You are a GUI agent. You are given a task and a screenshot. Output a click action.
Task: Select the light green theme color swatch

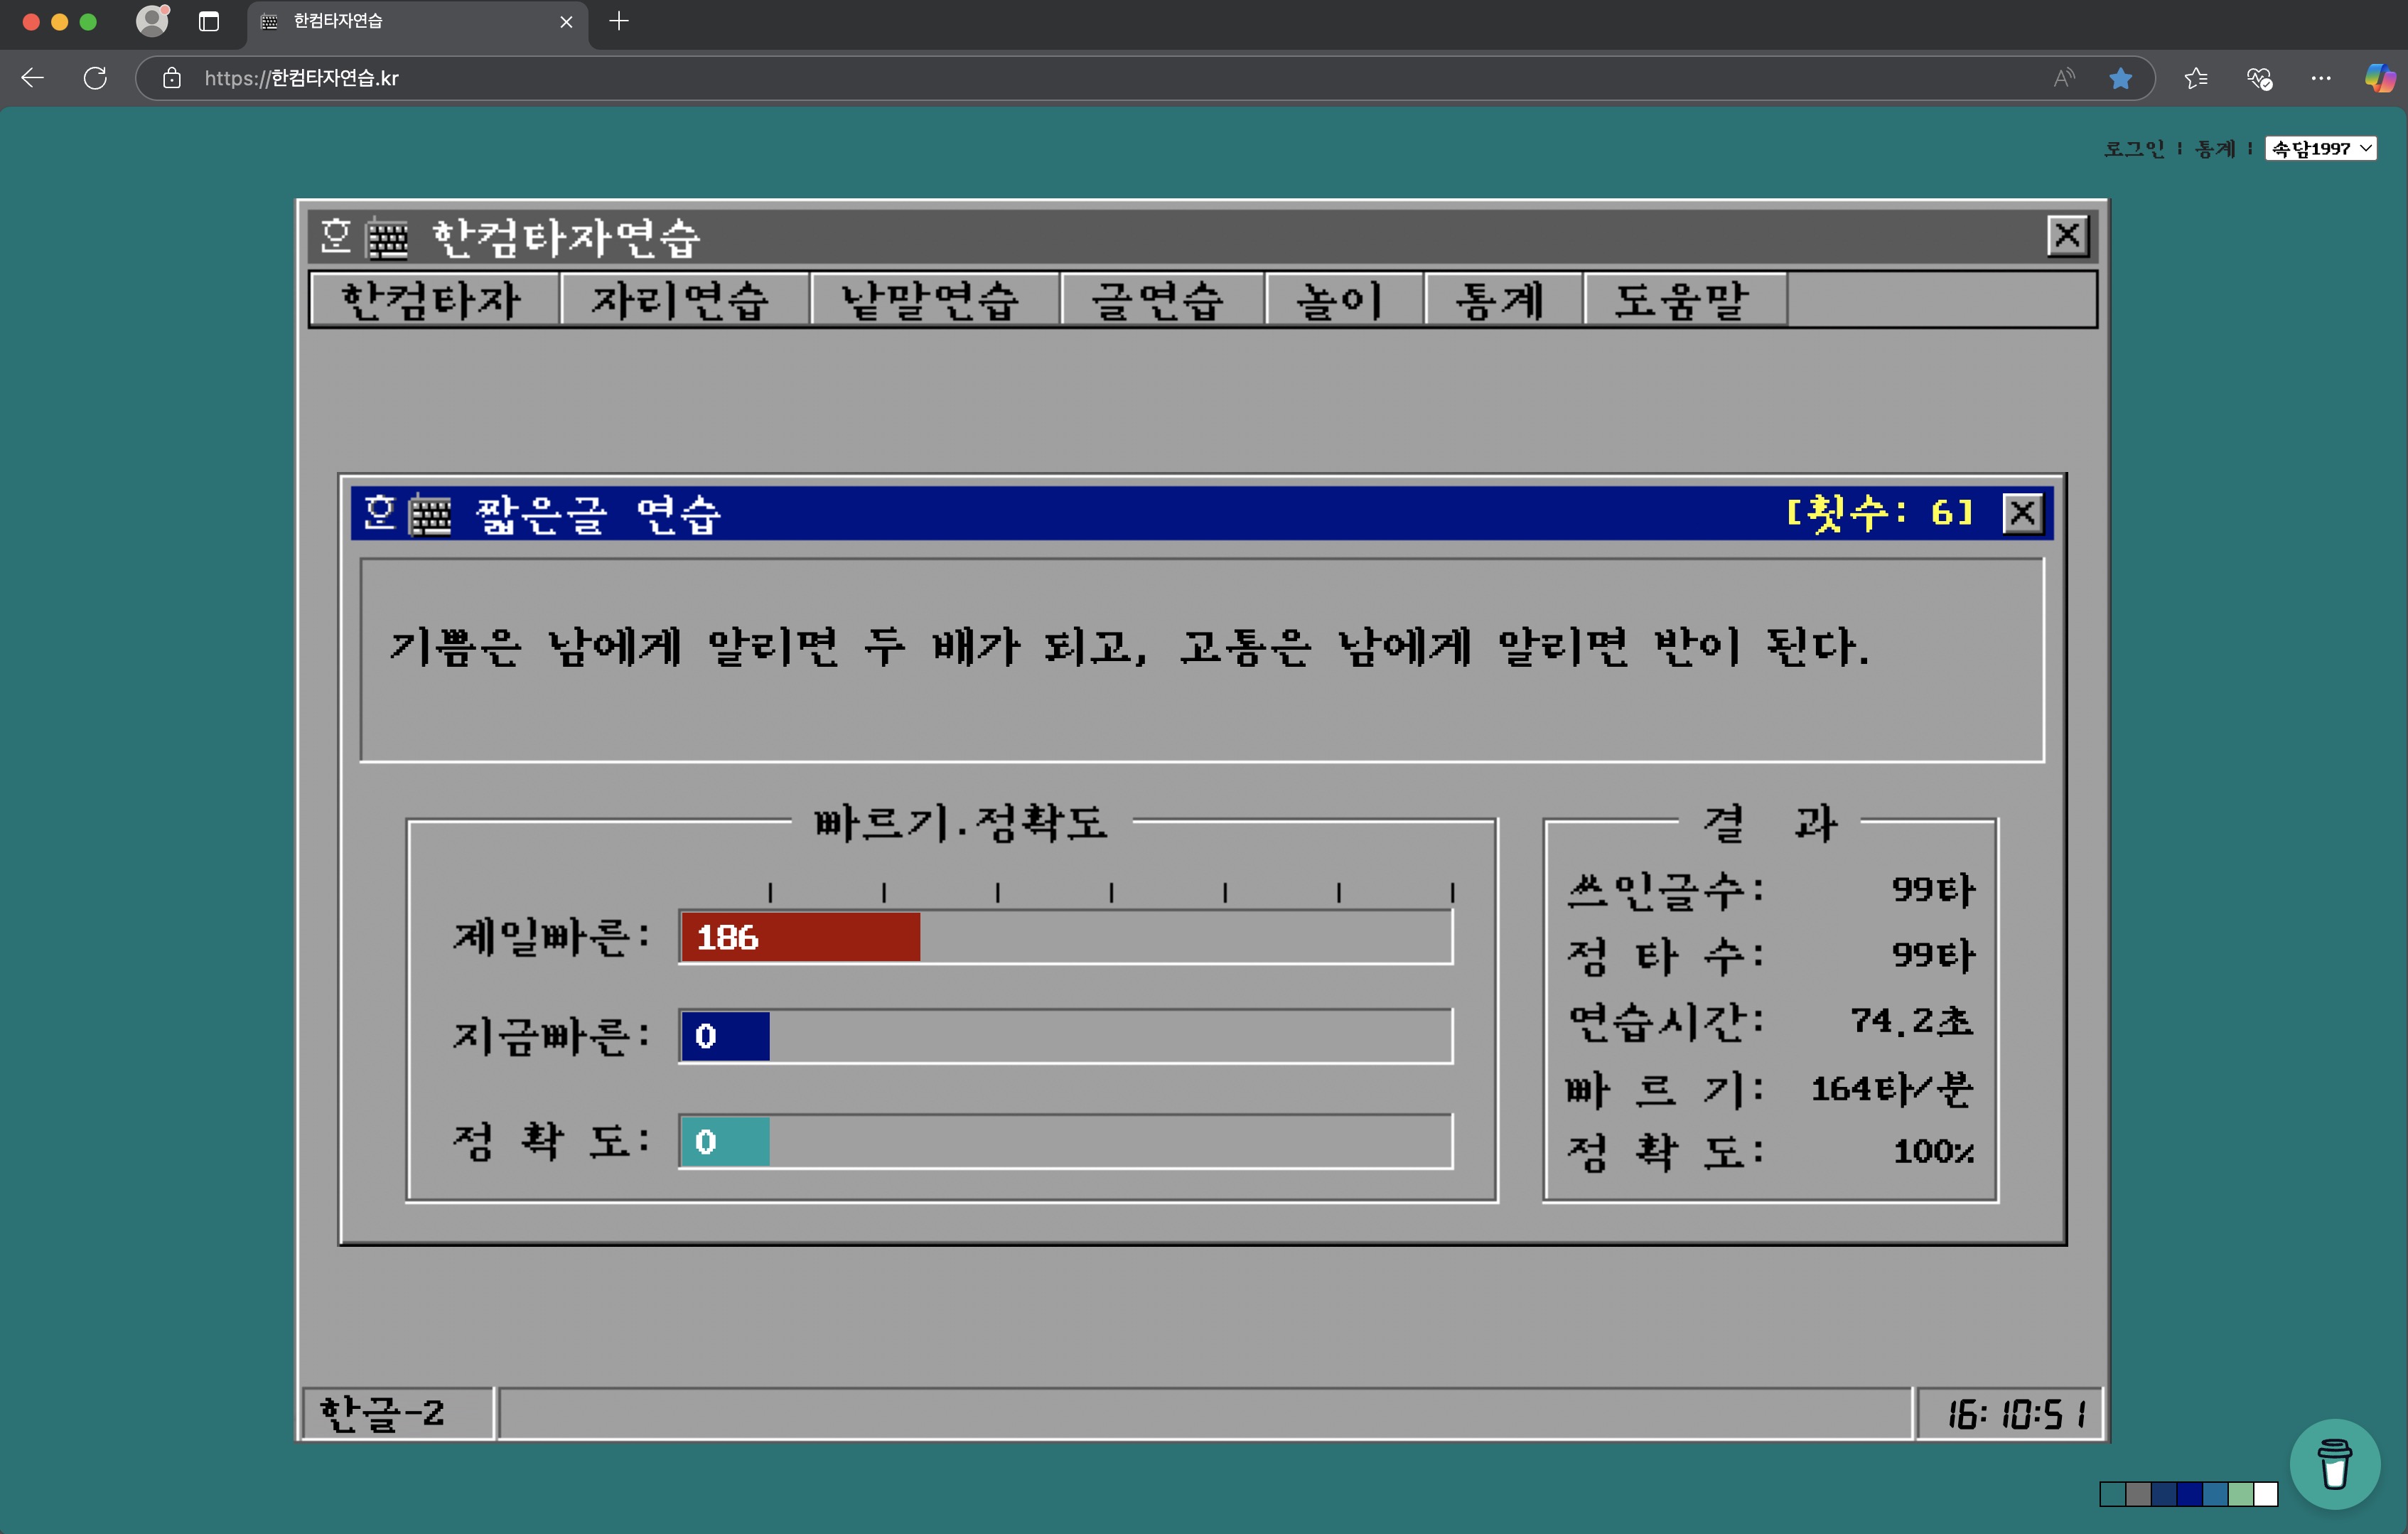[x=2240, y=1494]
